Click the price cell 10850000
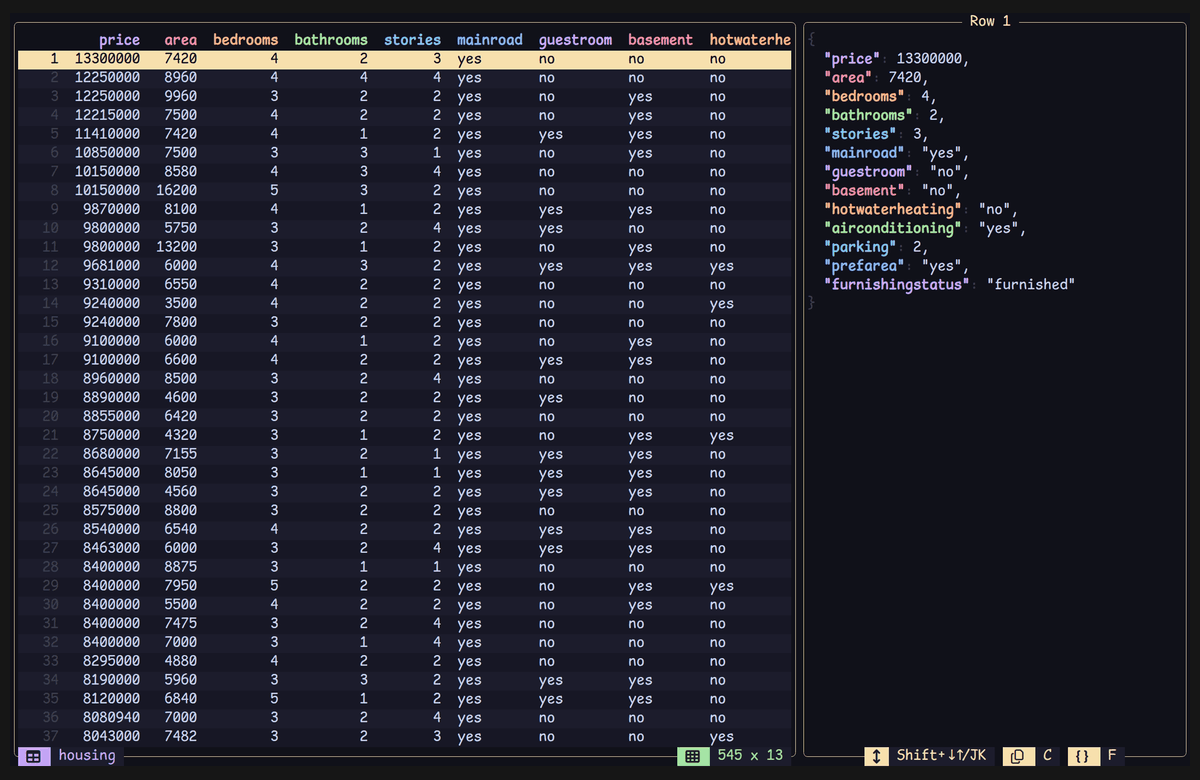1200x780 pixels. pyautogui.click(x=107, y=153)
